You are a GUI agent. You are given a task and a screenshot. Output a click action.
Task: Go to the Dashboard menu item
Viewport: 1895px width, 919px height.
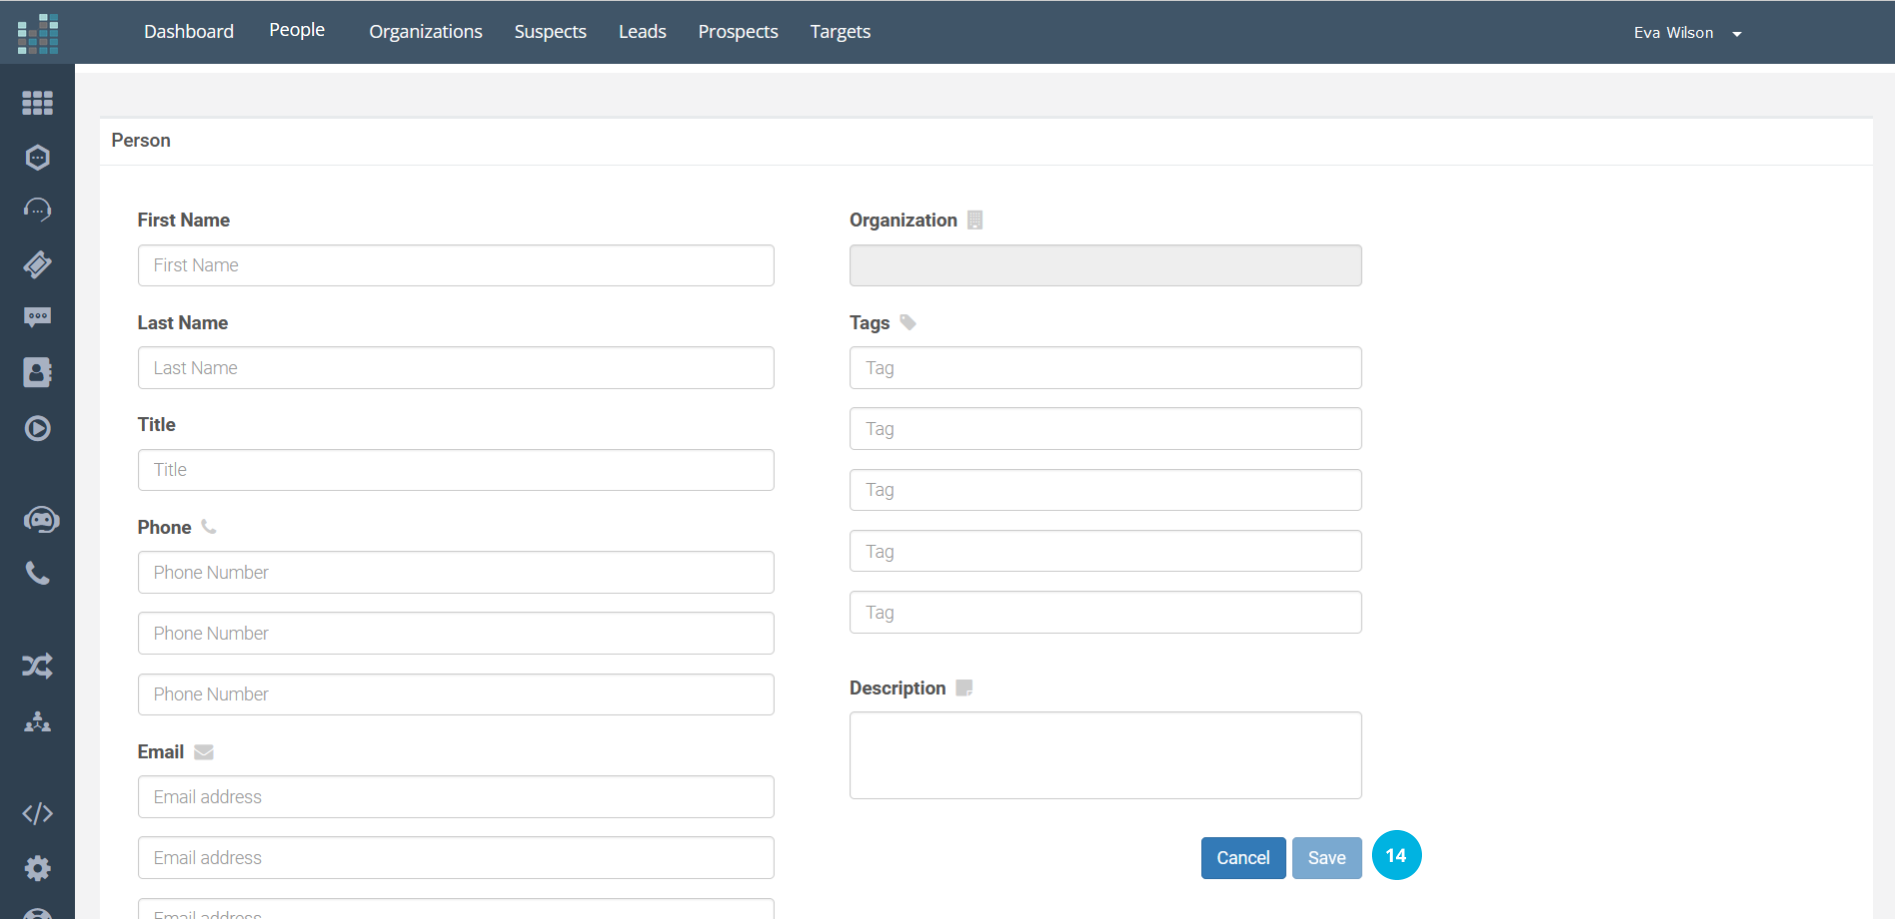pos(189,32)
